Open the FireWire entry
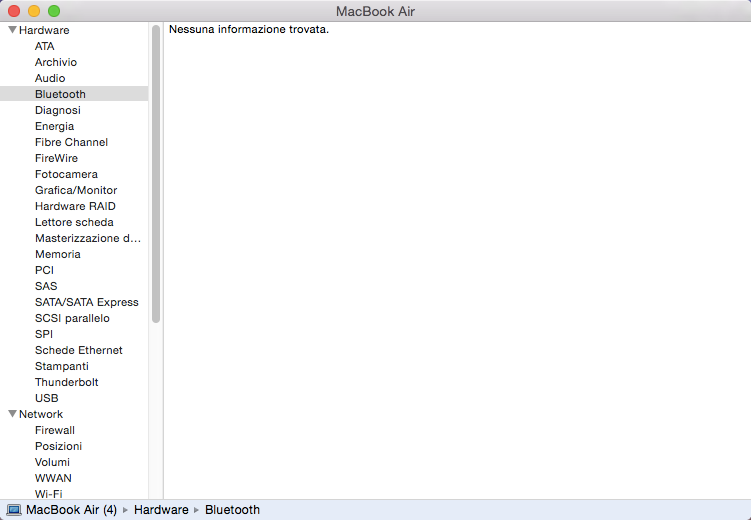The width and height of the screenshot is (751, 520). tap(56, 158)
